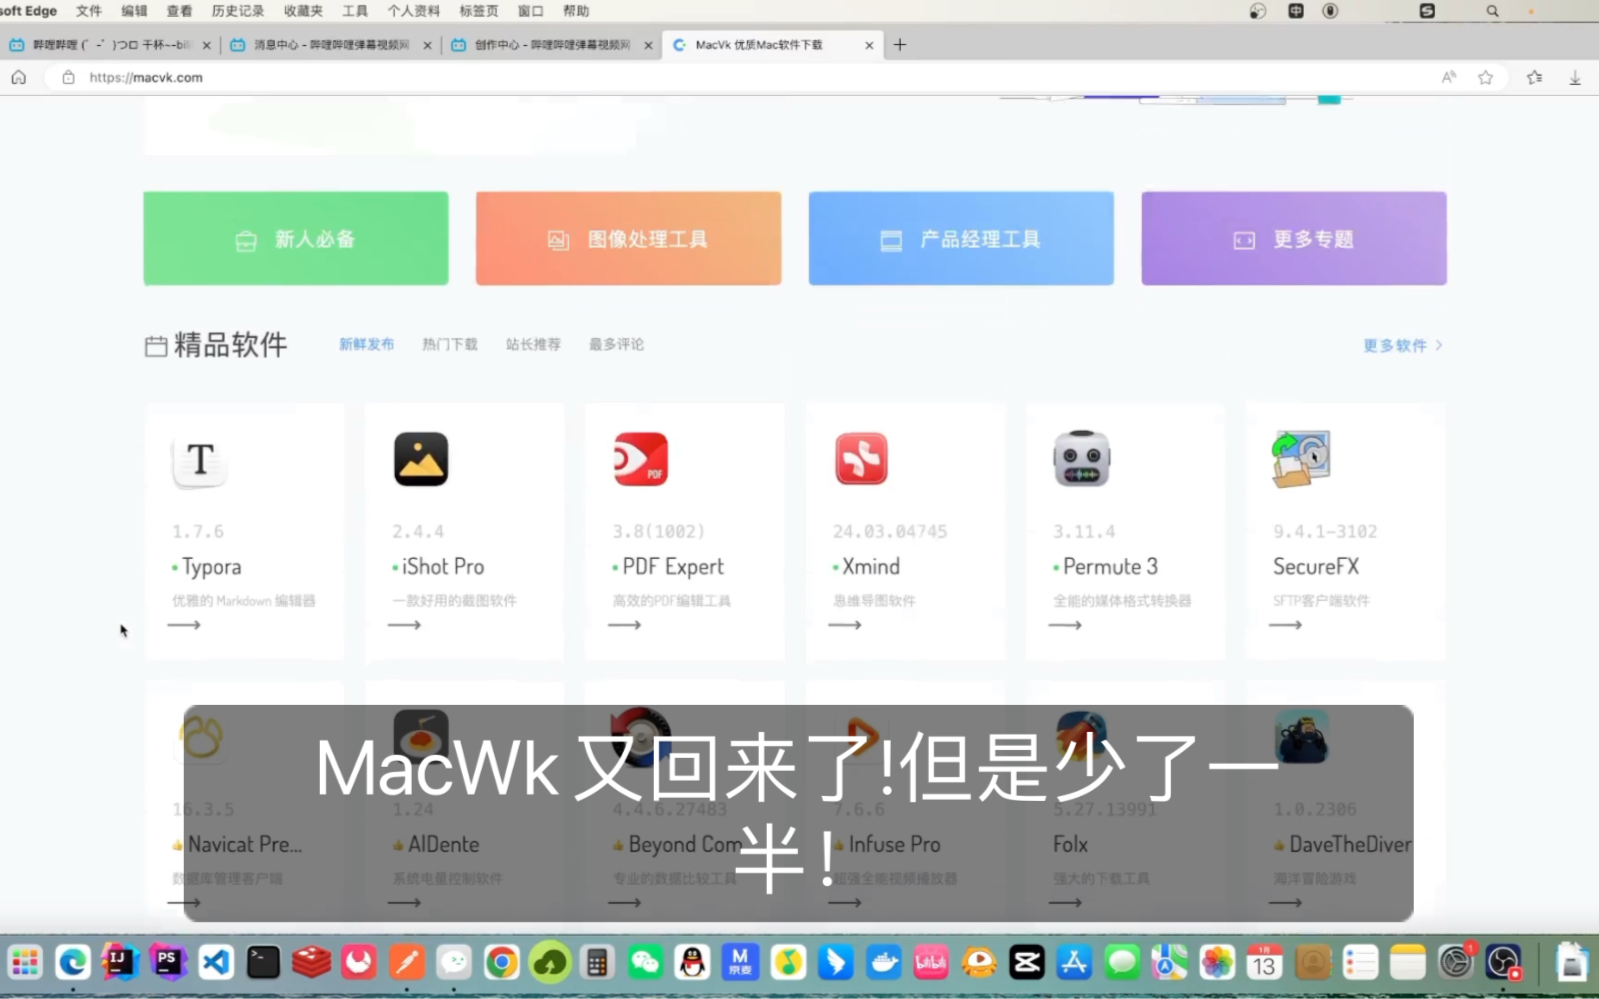The width and height of the screenshot is (1599, 999).
Task: Open App Store from the dock
Action: point(1074,963)
